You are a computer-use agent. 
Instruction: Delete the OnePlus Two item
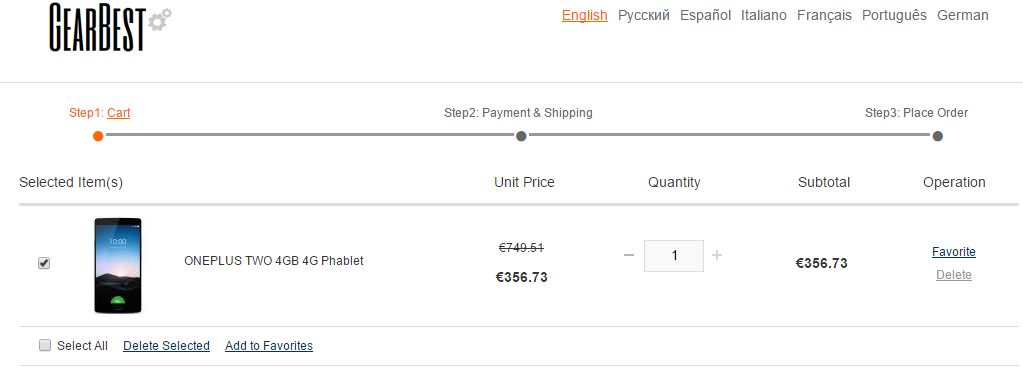pos(954,275)
